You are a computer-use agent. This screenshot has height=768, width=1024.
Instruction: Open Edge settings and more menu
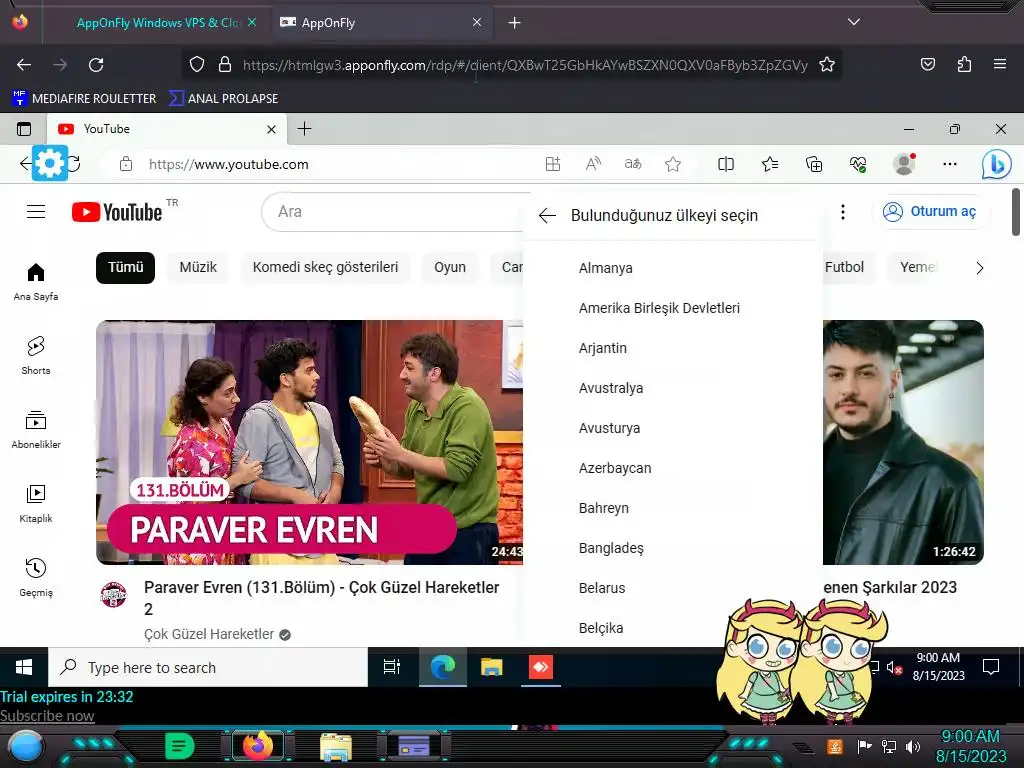click(950, 165)
